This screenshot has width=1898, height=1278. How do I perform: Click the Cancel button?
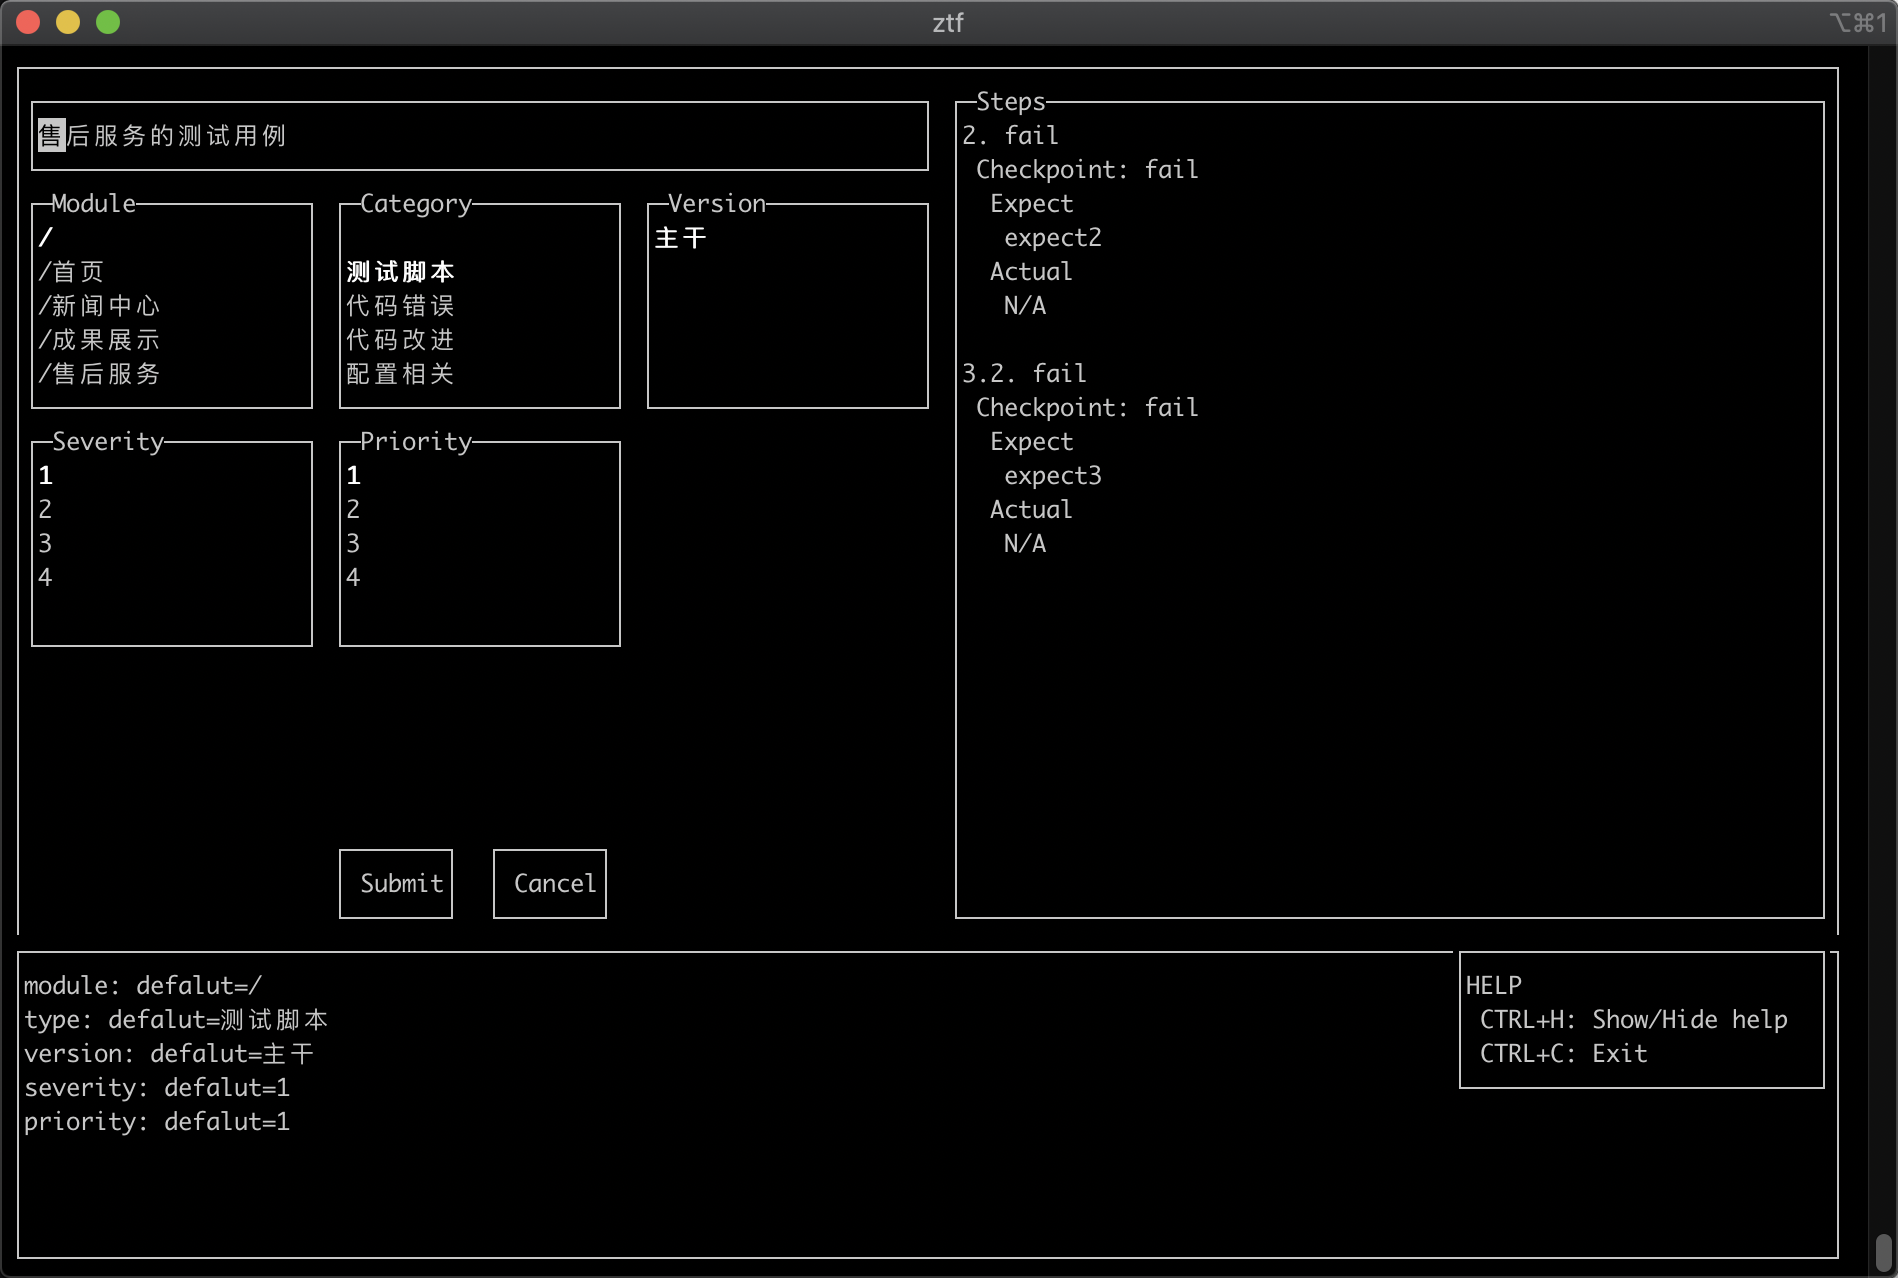[550, 883]
